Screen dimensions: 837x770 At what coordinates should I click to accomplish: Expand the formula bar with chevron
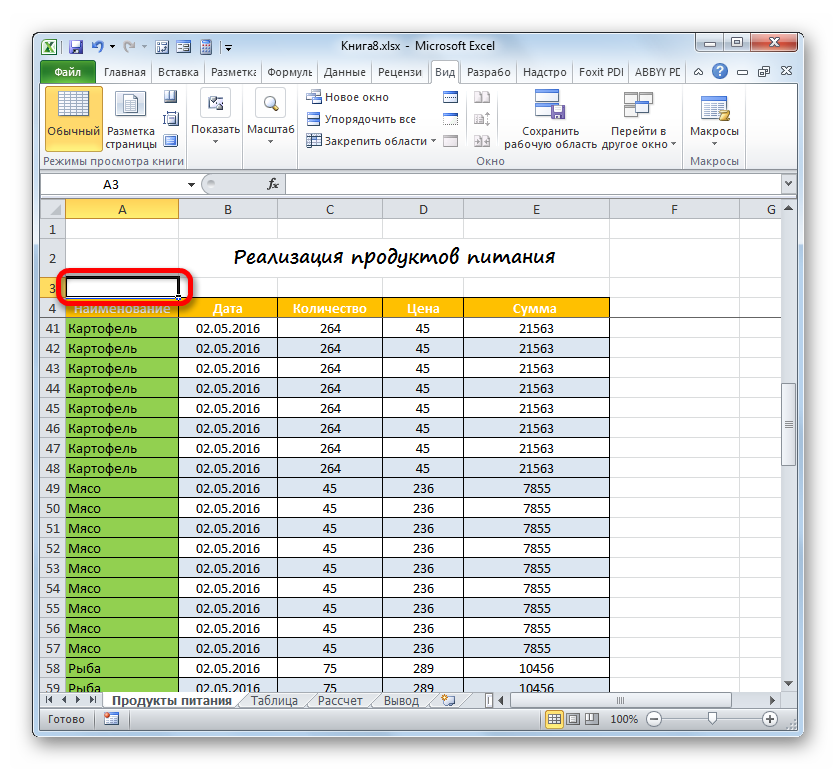click(788, 184)
